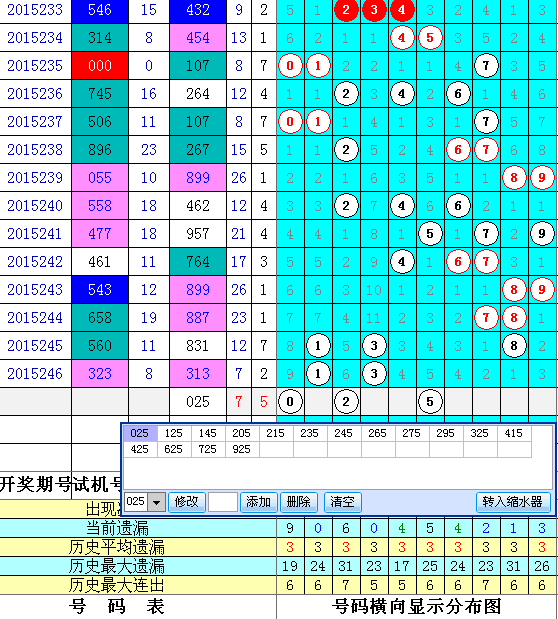The width and height of the screenshot is (558, 619).
Task: Click the 清空 button
Action: pyautogui.click(x=342, y=502)
